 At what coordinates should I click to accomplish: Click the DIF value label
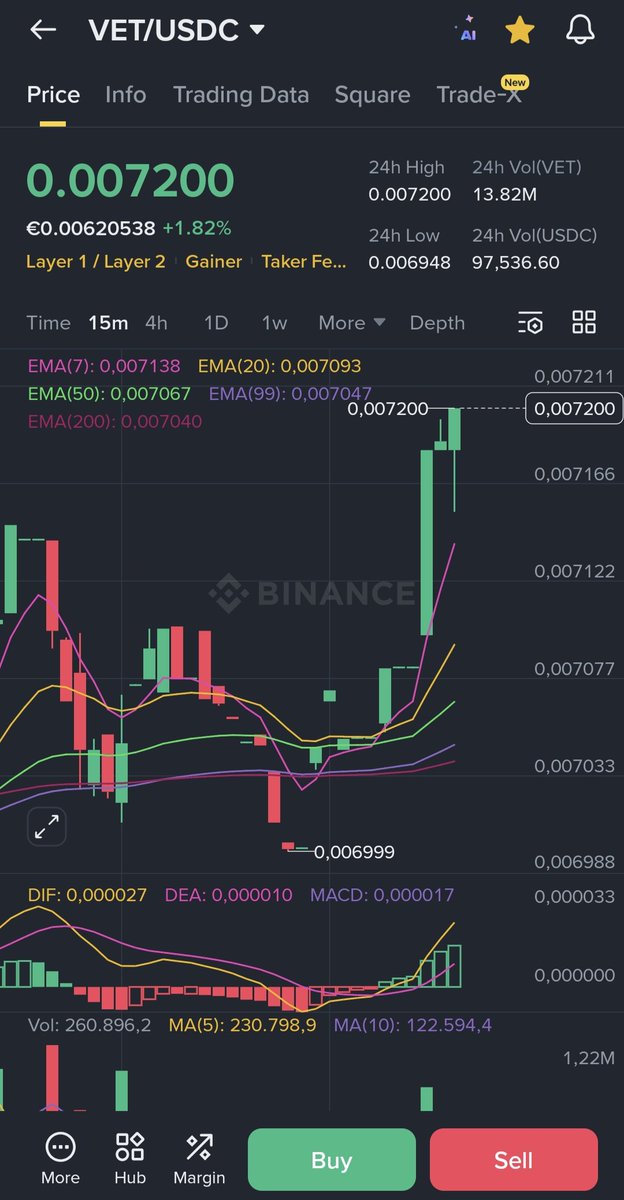[87, 895]
